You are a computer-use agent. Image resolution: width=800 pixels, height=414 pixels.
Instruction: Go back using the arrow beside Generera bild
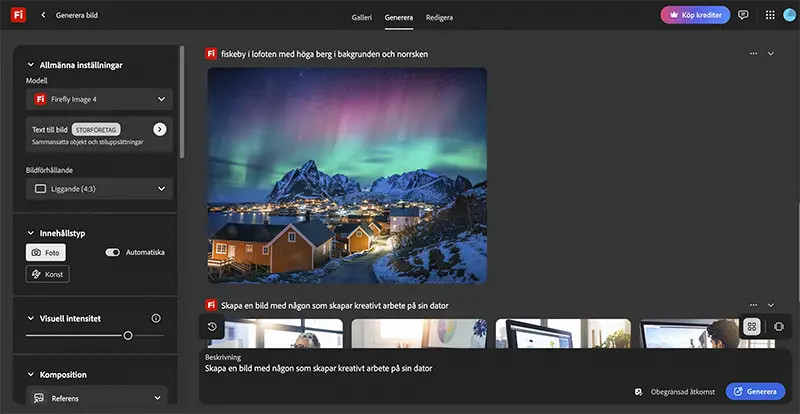click(x=43, y=15)
